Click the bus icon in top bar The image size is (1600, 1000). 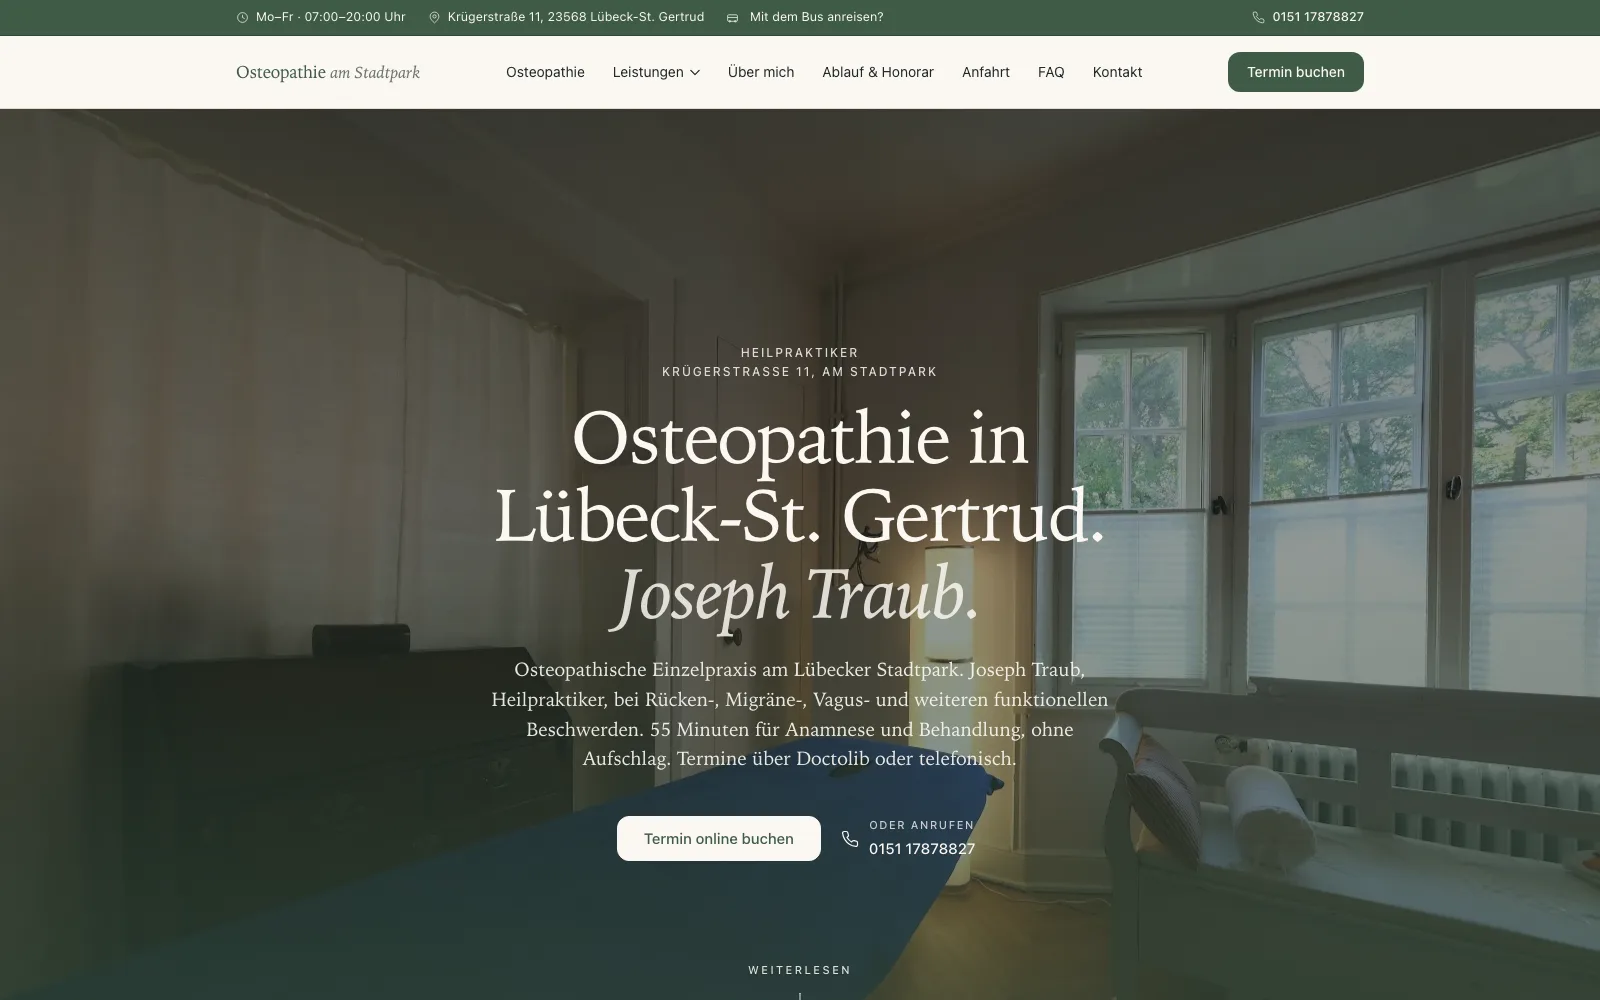click(732, 17)
